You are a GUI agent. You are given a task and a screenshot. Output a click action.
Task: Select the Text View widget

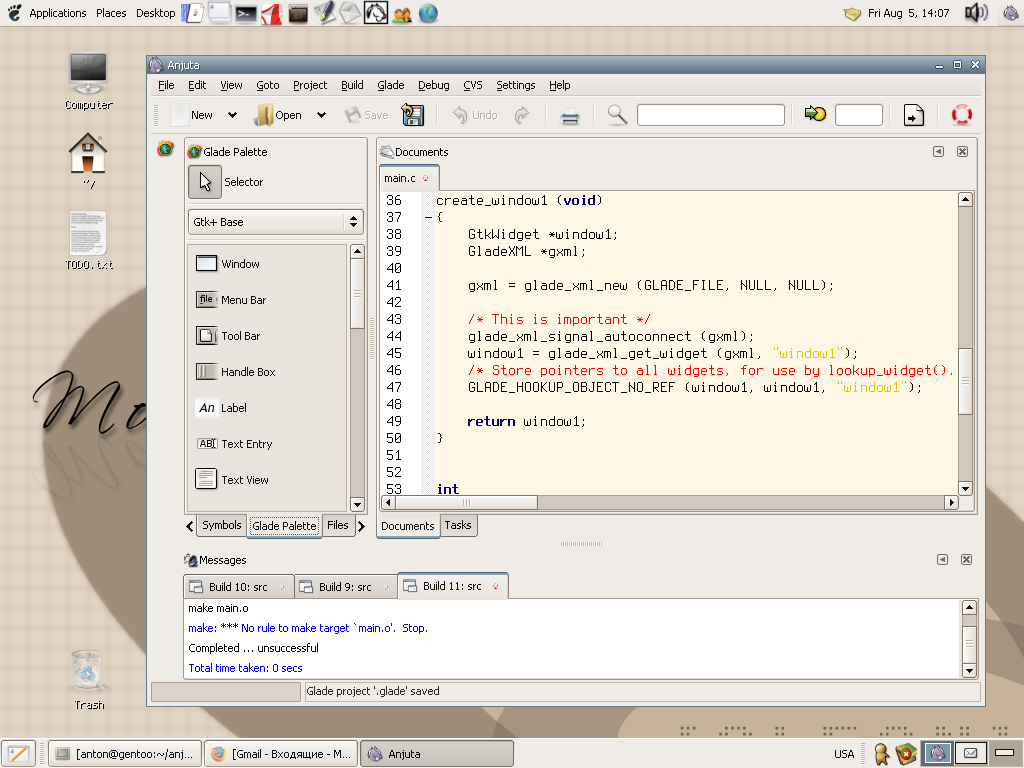(x=232, y=479)
